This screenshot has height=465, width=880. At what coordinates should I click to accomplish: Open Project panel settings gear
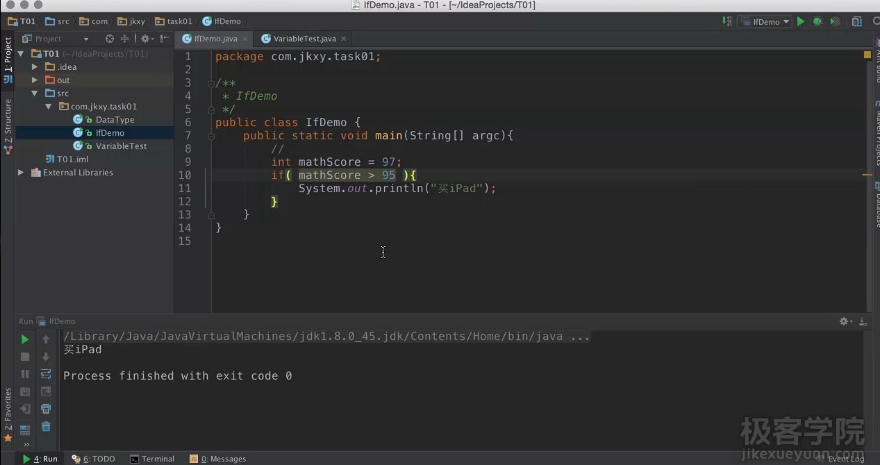point(146,38)
